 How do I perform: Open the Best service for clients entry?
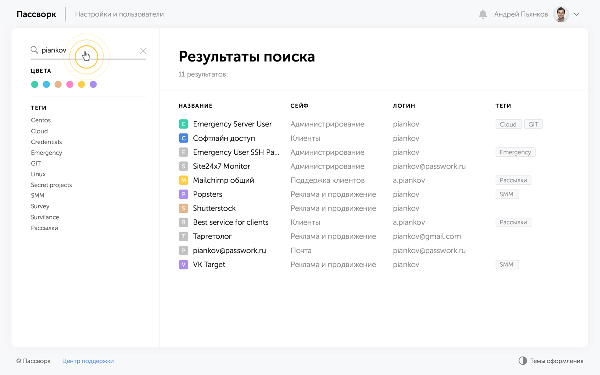230,222
